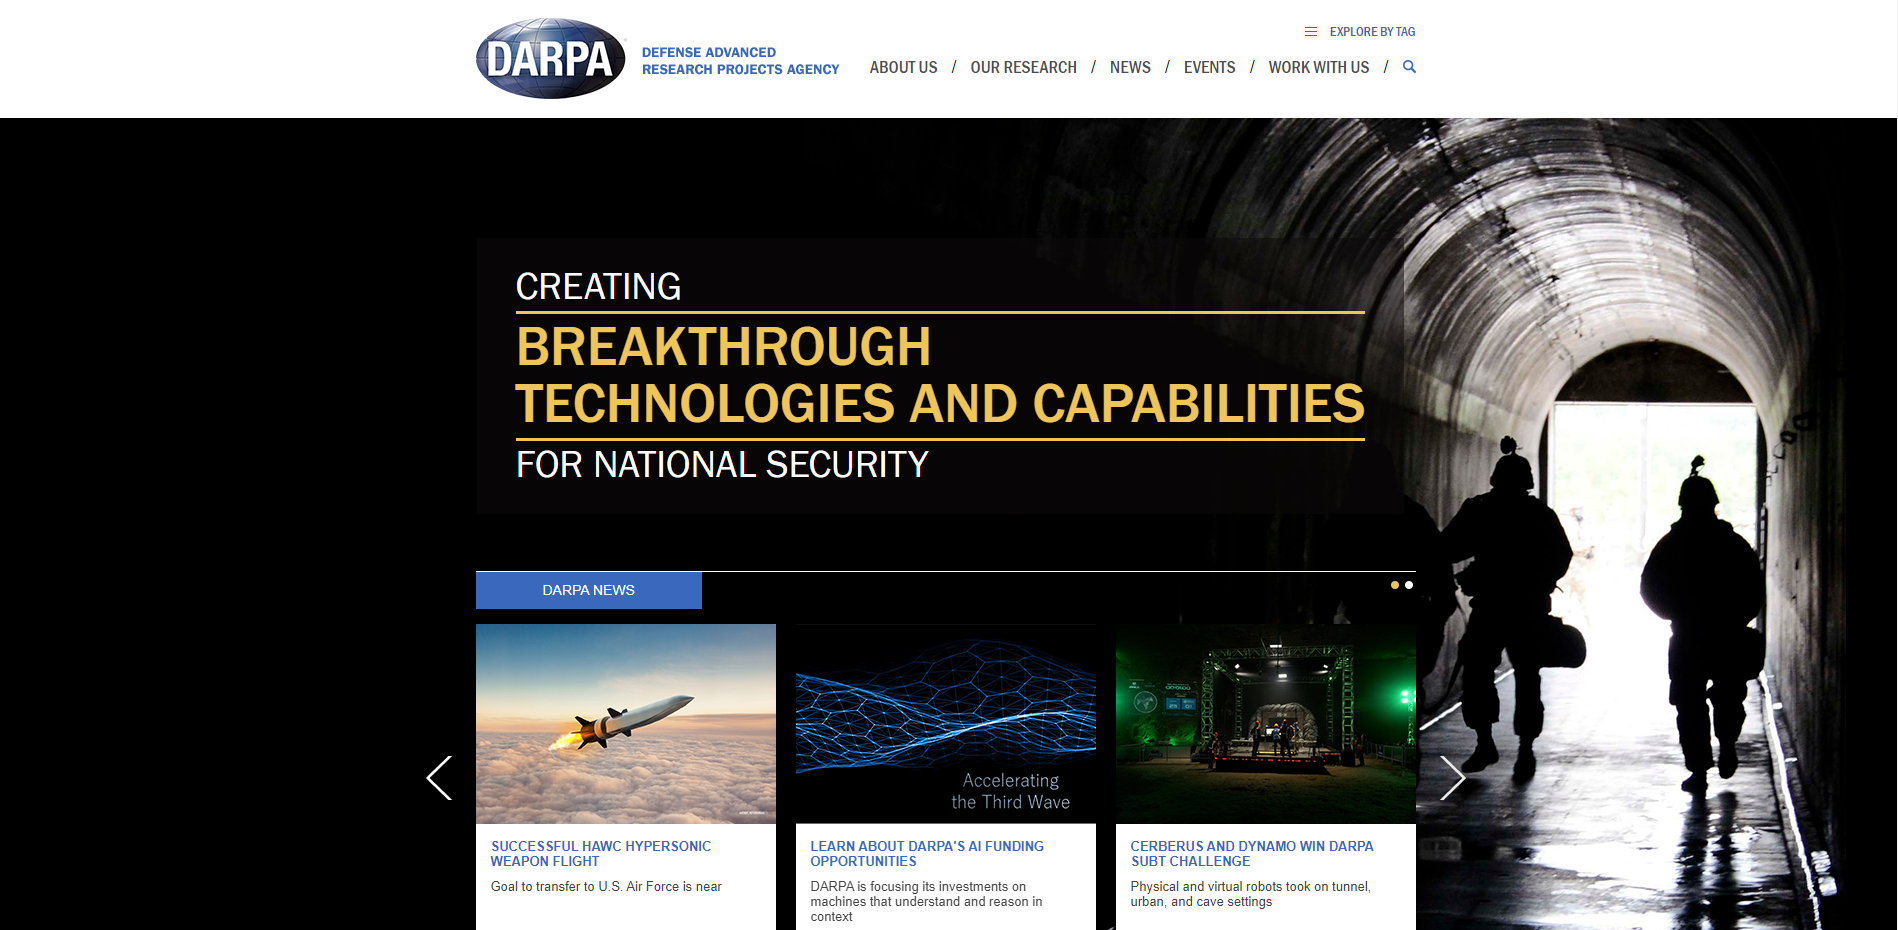Open the Our Research menu

(x=1023, y=67)
